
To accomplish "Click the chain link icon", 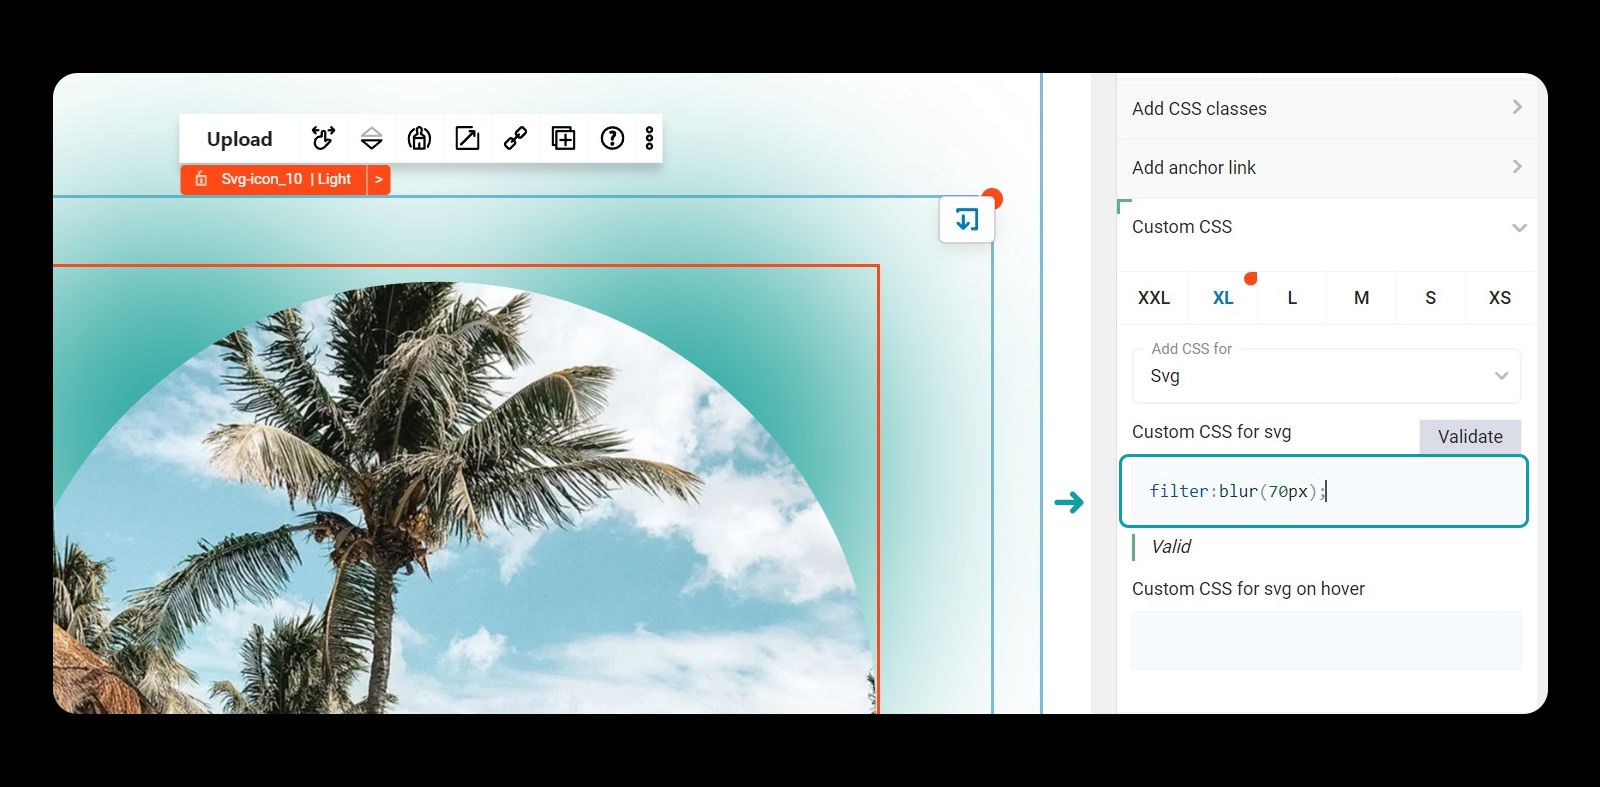I will pos(515,138).
